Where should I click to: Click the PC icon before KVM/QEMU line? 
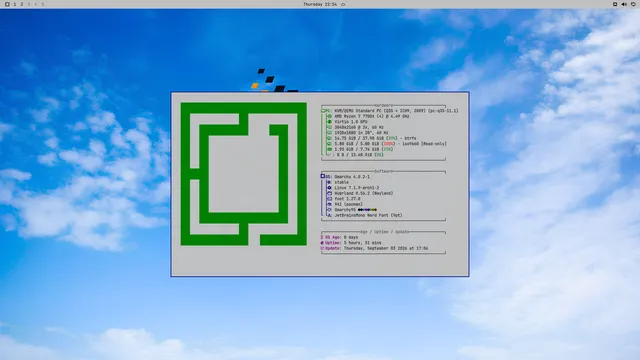point(323,111)
